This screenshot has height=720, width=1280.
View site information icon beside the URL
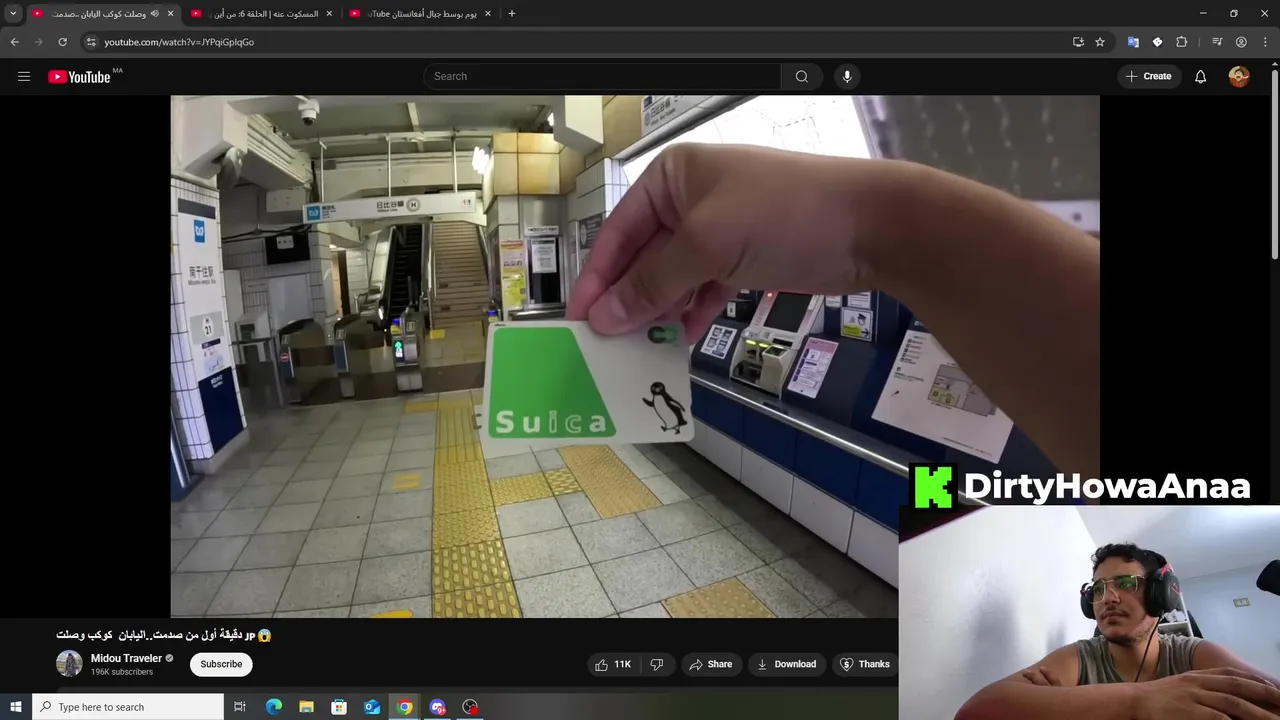91,42
